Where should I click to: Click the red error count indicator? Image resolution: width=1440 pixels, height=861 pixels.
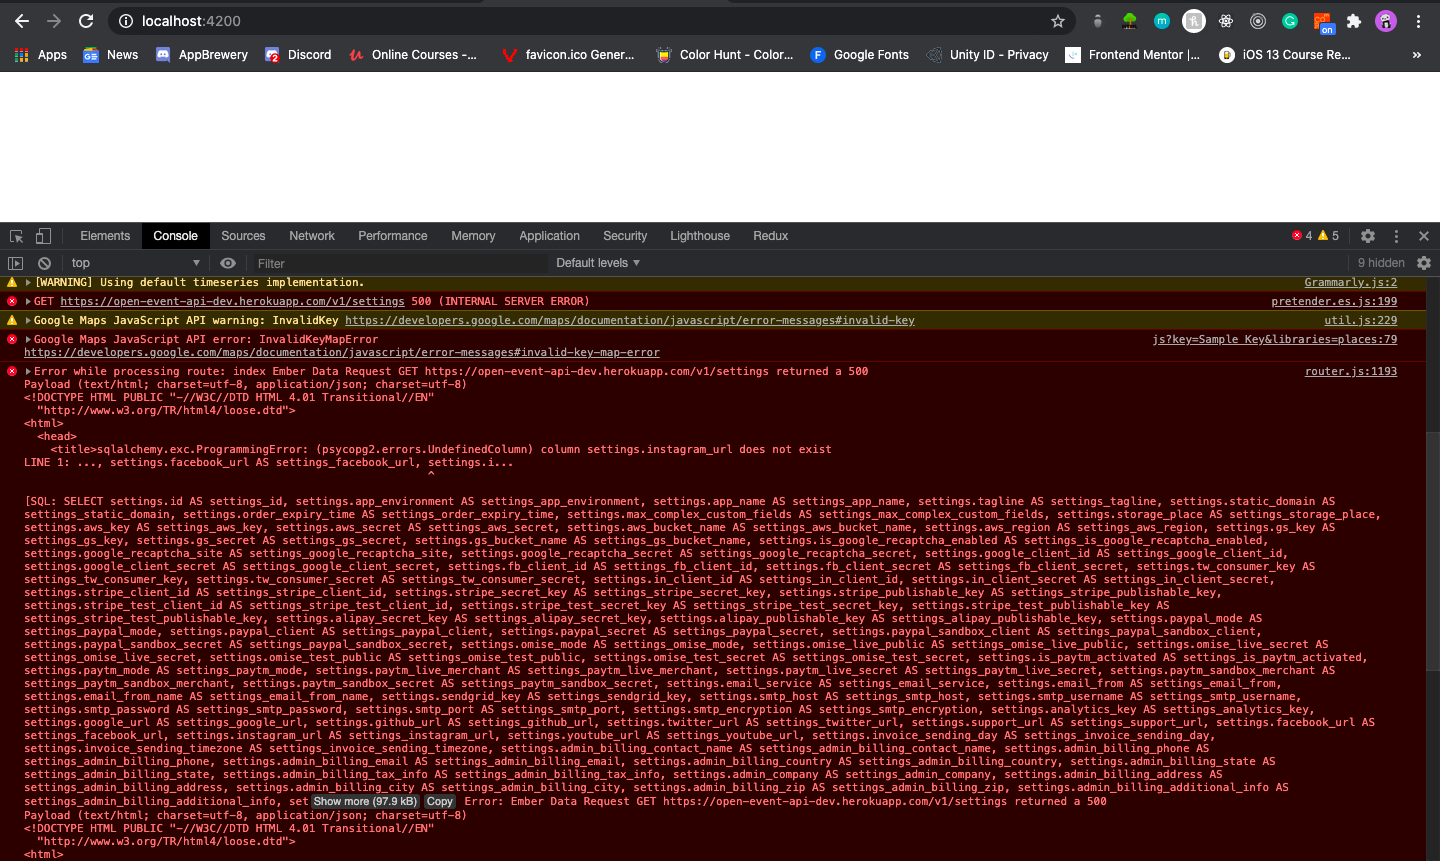tap(1302, 236)
